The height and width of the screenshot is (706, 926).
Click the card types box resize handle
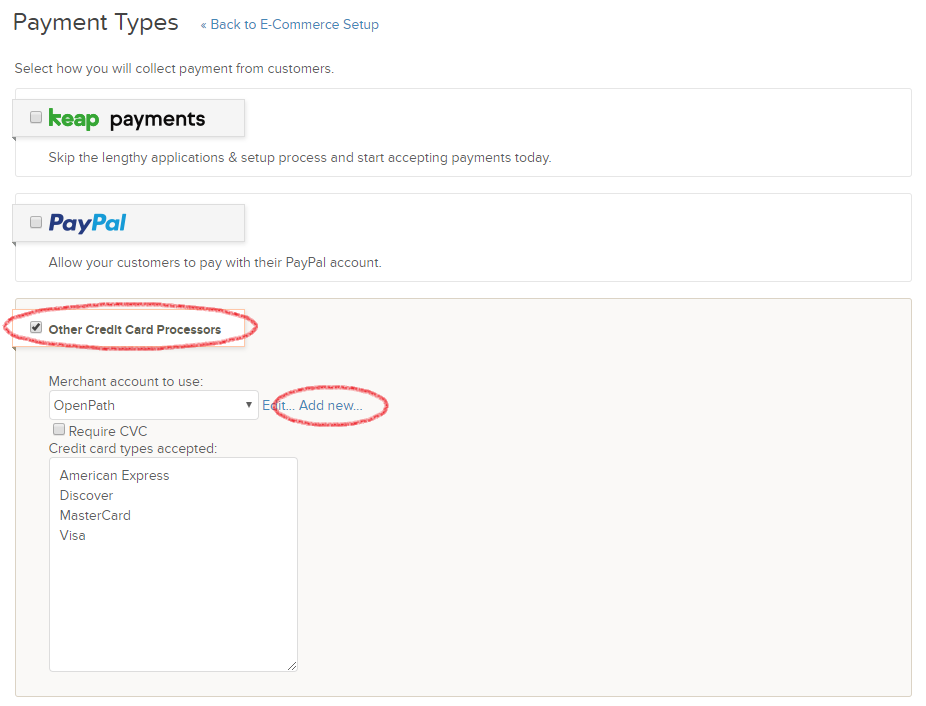[x=292, y=666]
